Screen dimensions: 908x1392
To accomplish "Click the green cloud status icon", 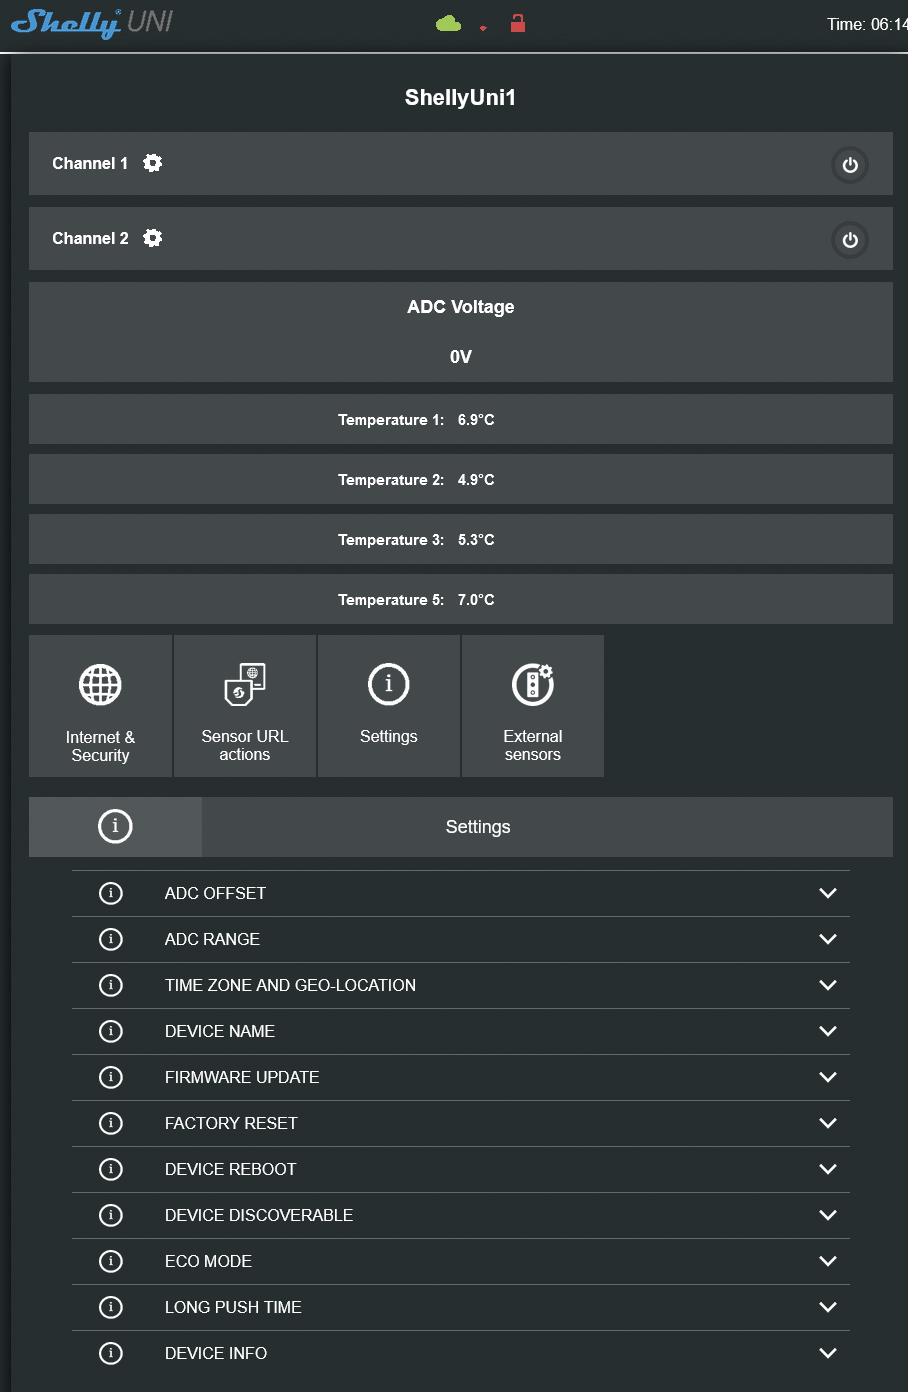I will (x=448, y=23).
